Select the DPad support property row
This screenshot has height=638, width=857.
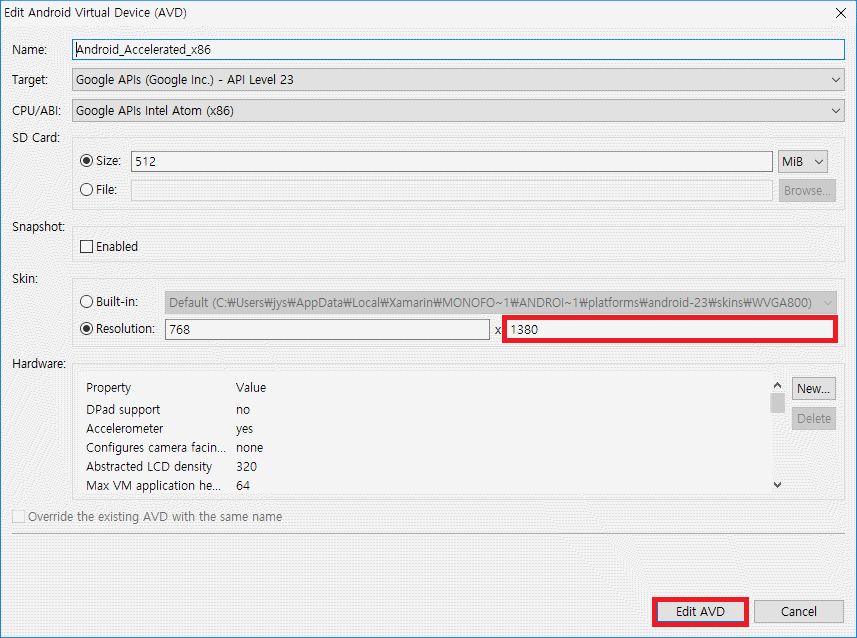coord(426,409)
